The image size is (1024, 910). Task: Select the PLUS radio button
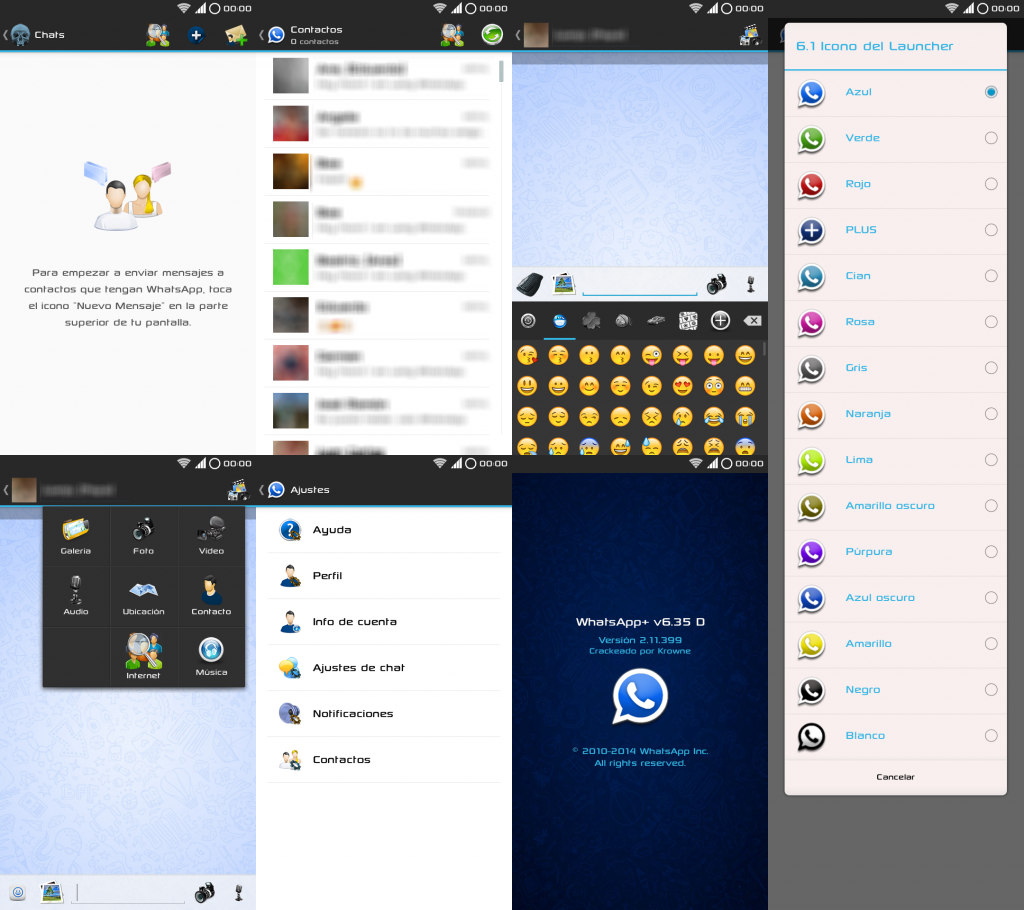(991, 230)
